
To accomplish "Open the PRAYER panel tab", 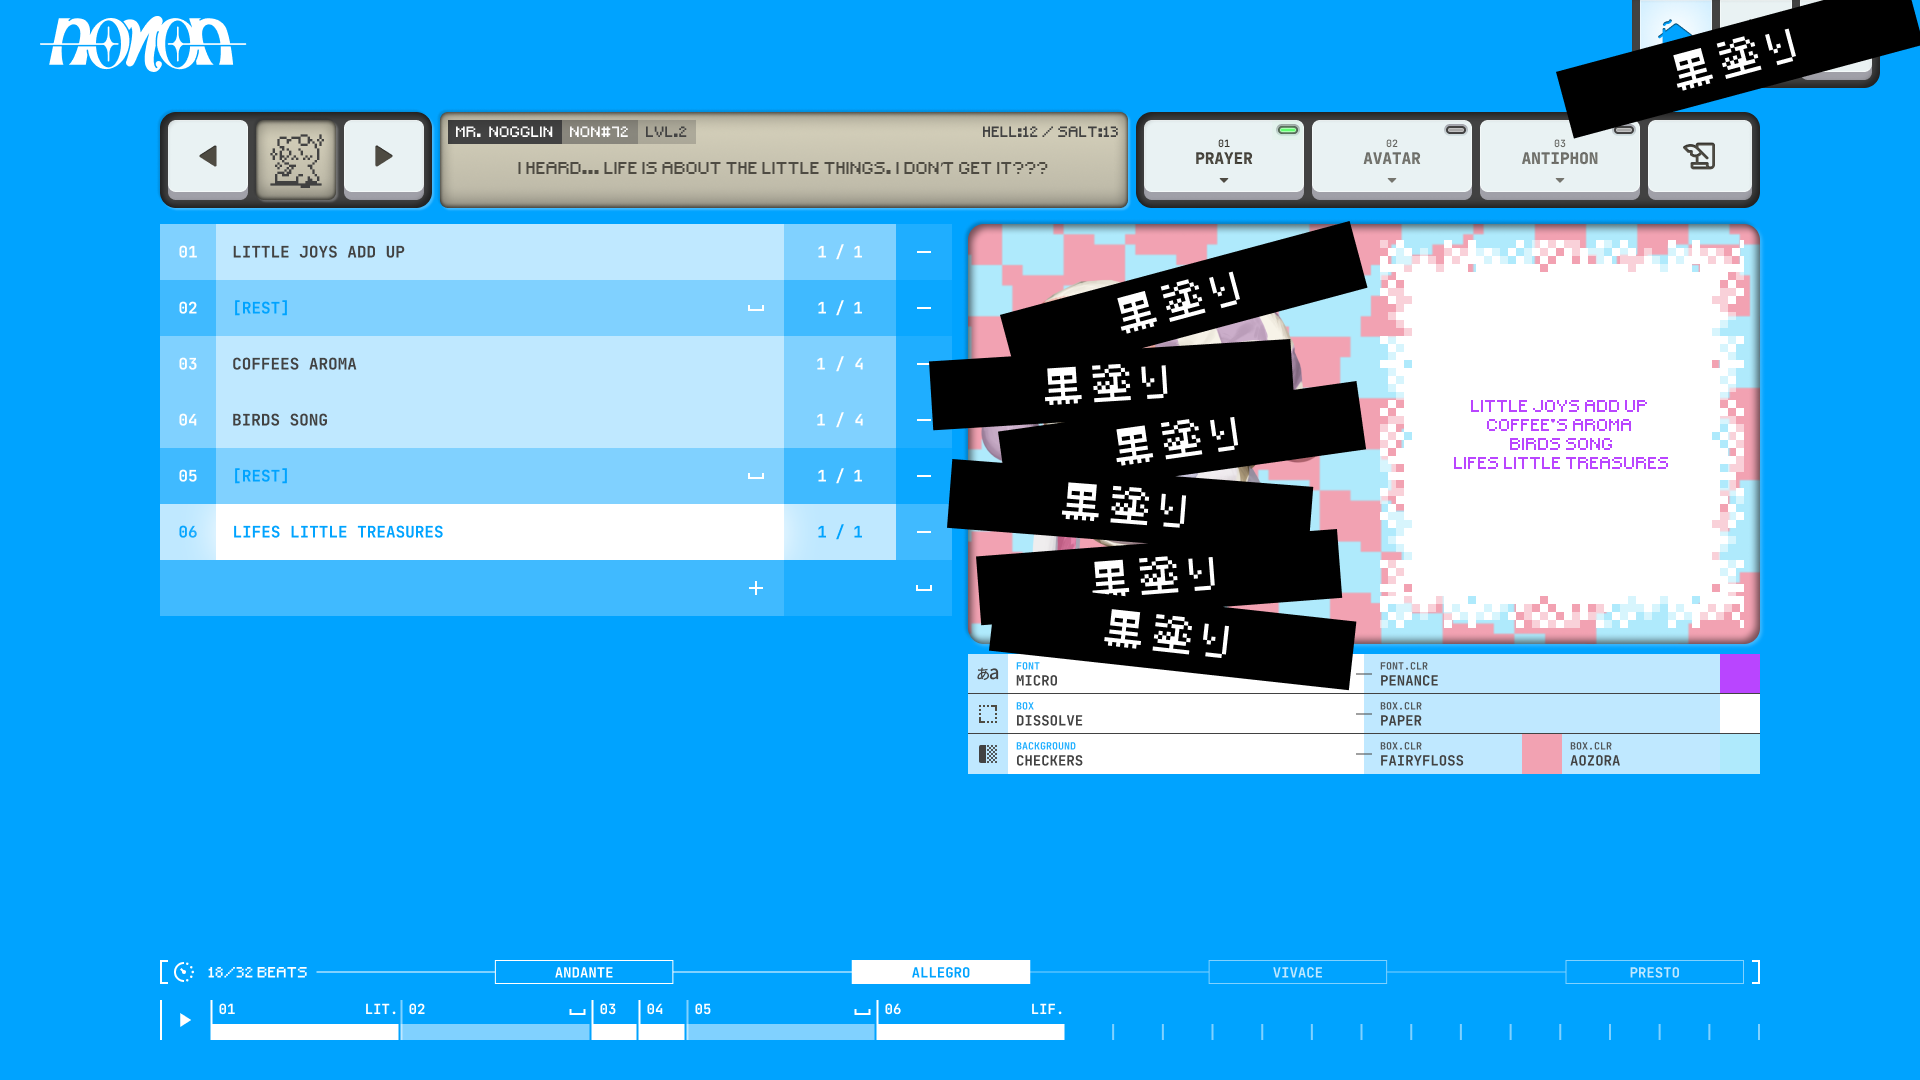I will click(1224, 158).
